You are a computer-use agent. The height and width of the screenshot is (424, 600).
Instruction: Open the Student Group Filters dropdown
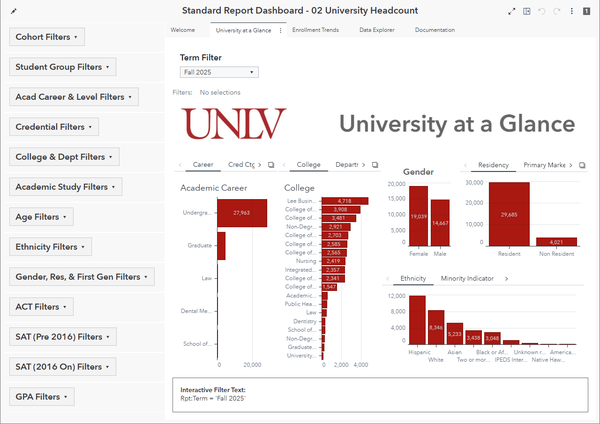63,67
